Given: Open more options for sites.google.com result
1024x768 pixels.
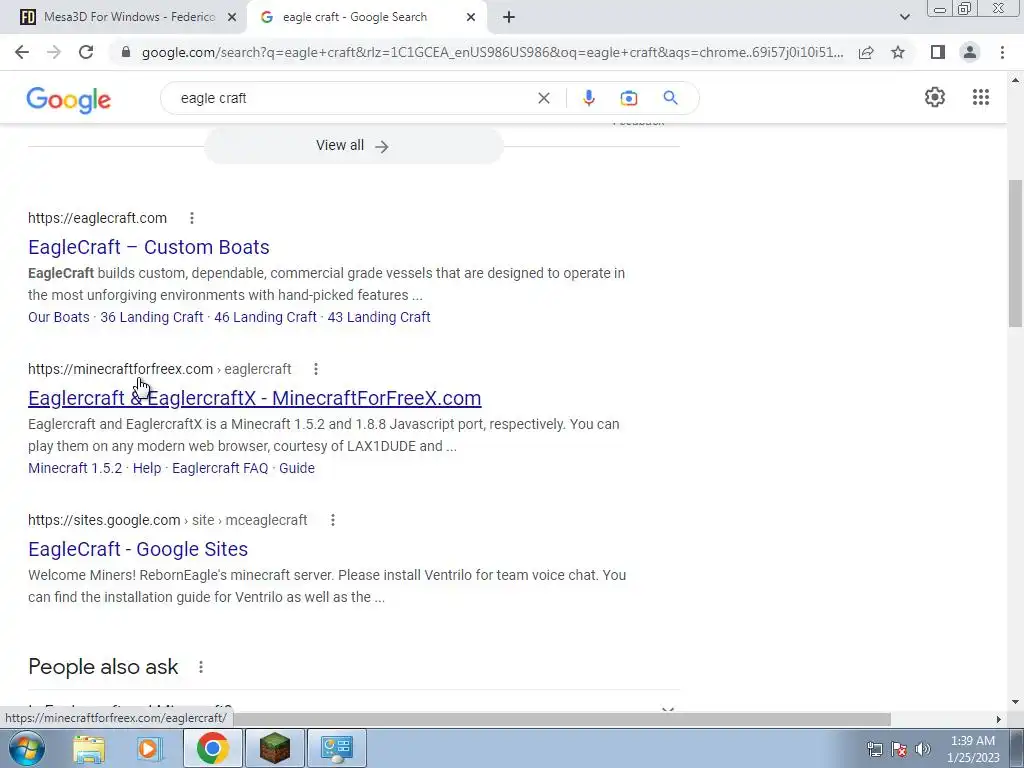Looking at the screenshot, I should 332,520.
